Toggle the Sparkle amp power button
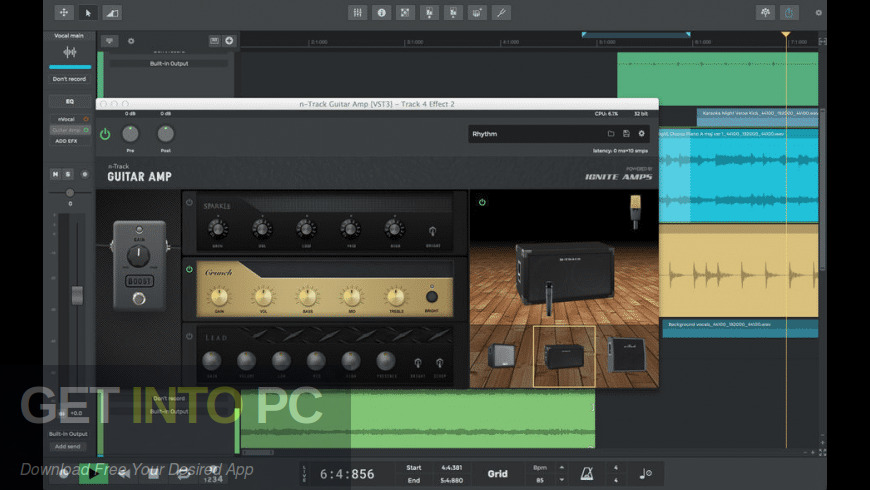The width and height of the screenshot is (870, 490). pos(189,203)
